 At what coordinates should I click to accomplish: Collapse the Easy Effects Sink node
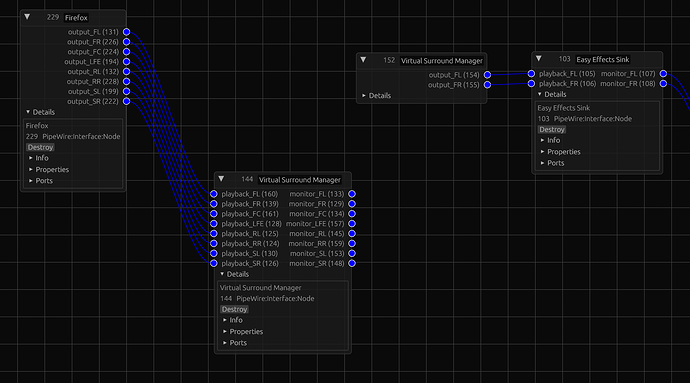[x=539, y=59]
